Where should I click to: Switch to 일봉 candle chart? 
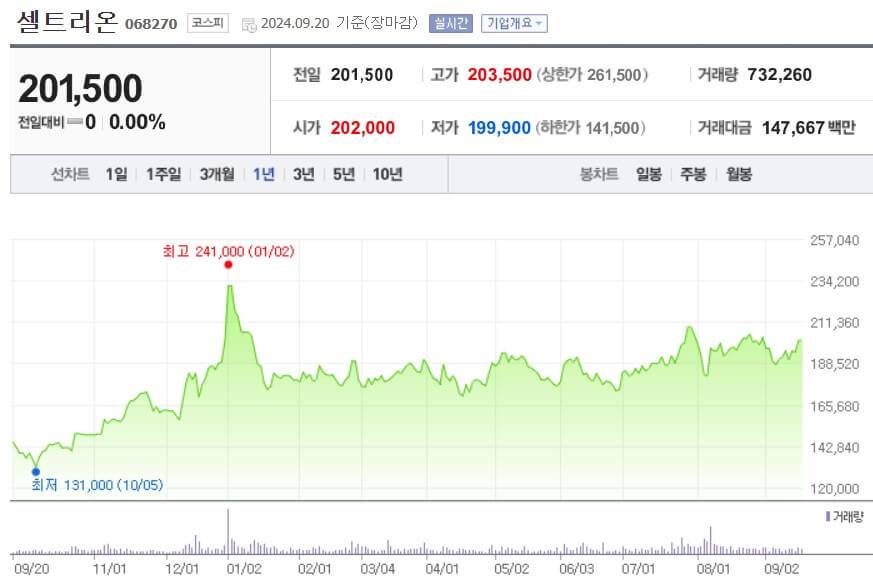coord(649,174)
